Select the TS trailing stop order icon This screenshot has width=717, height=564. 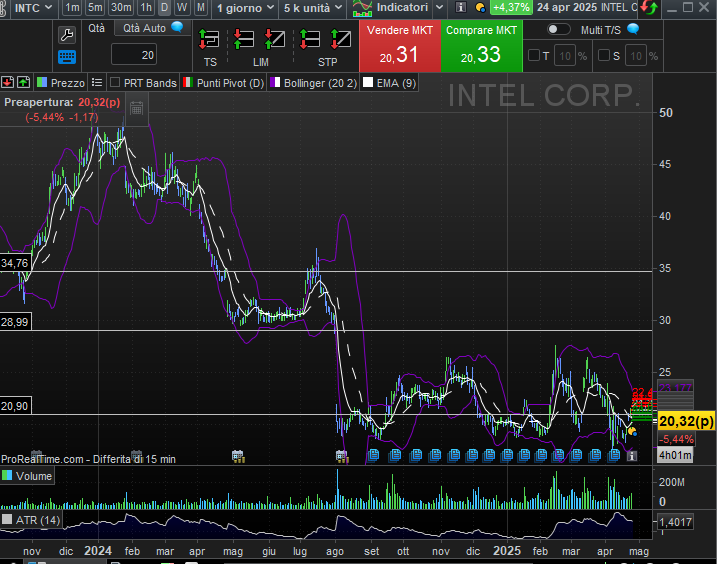(209, 40)
